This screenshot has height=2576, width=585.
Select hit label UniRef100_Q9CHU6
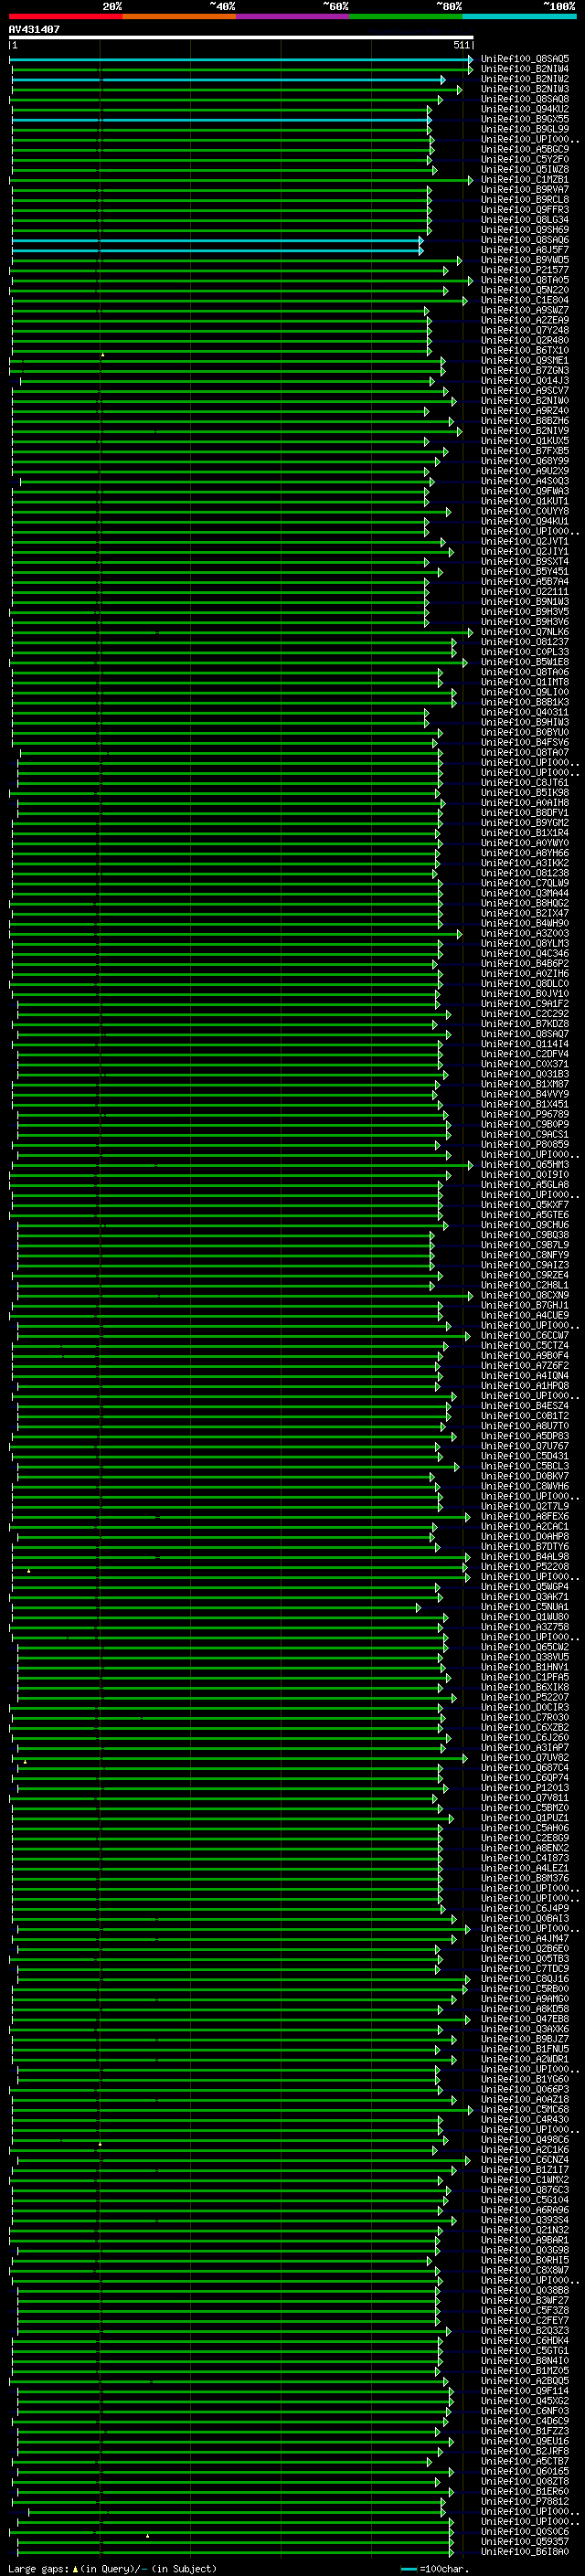[525, 1224]
